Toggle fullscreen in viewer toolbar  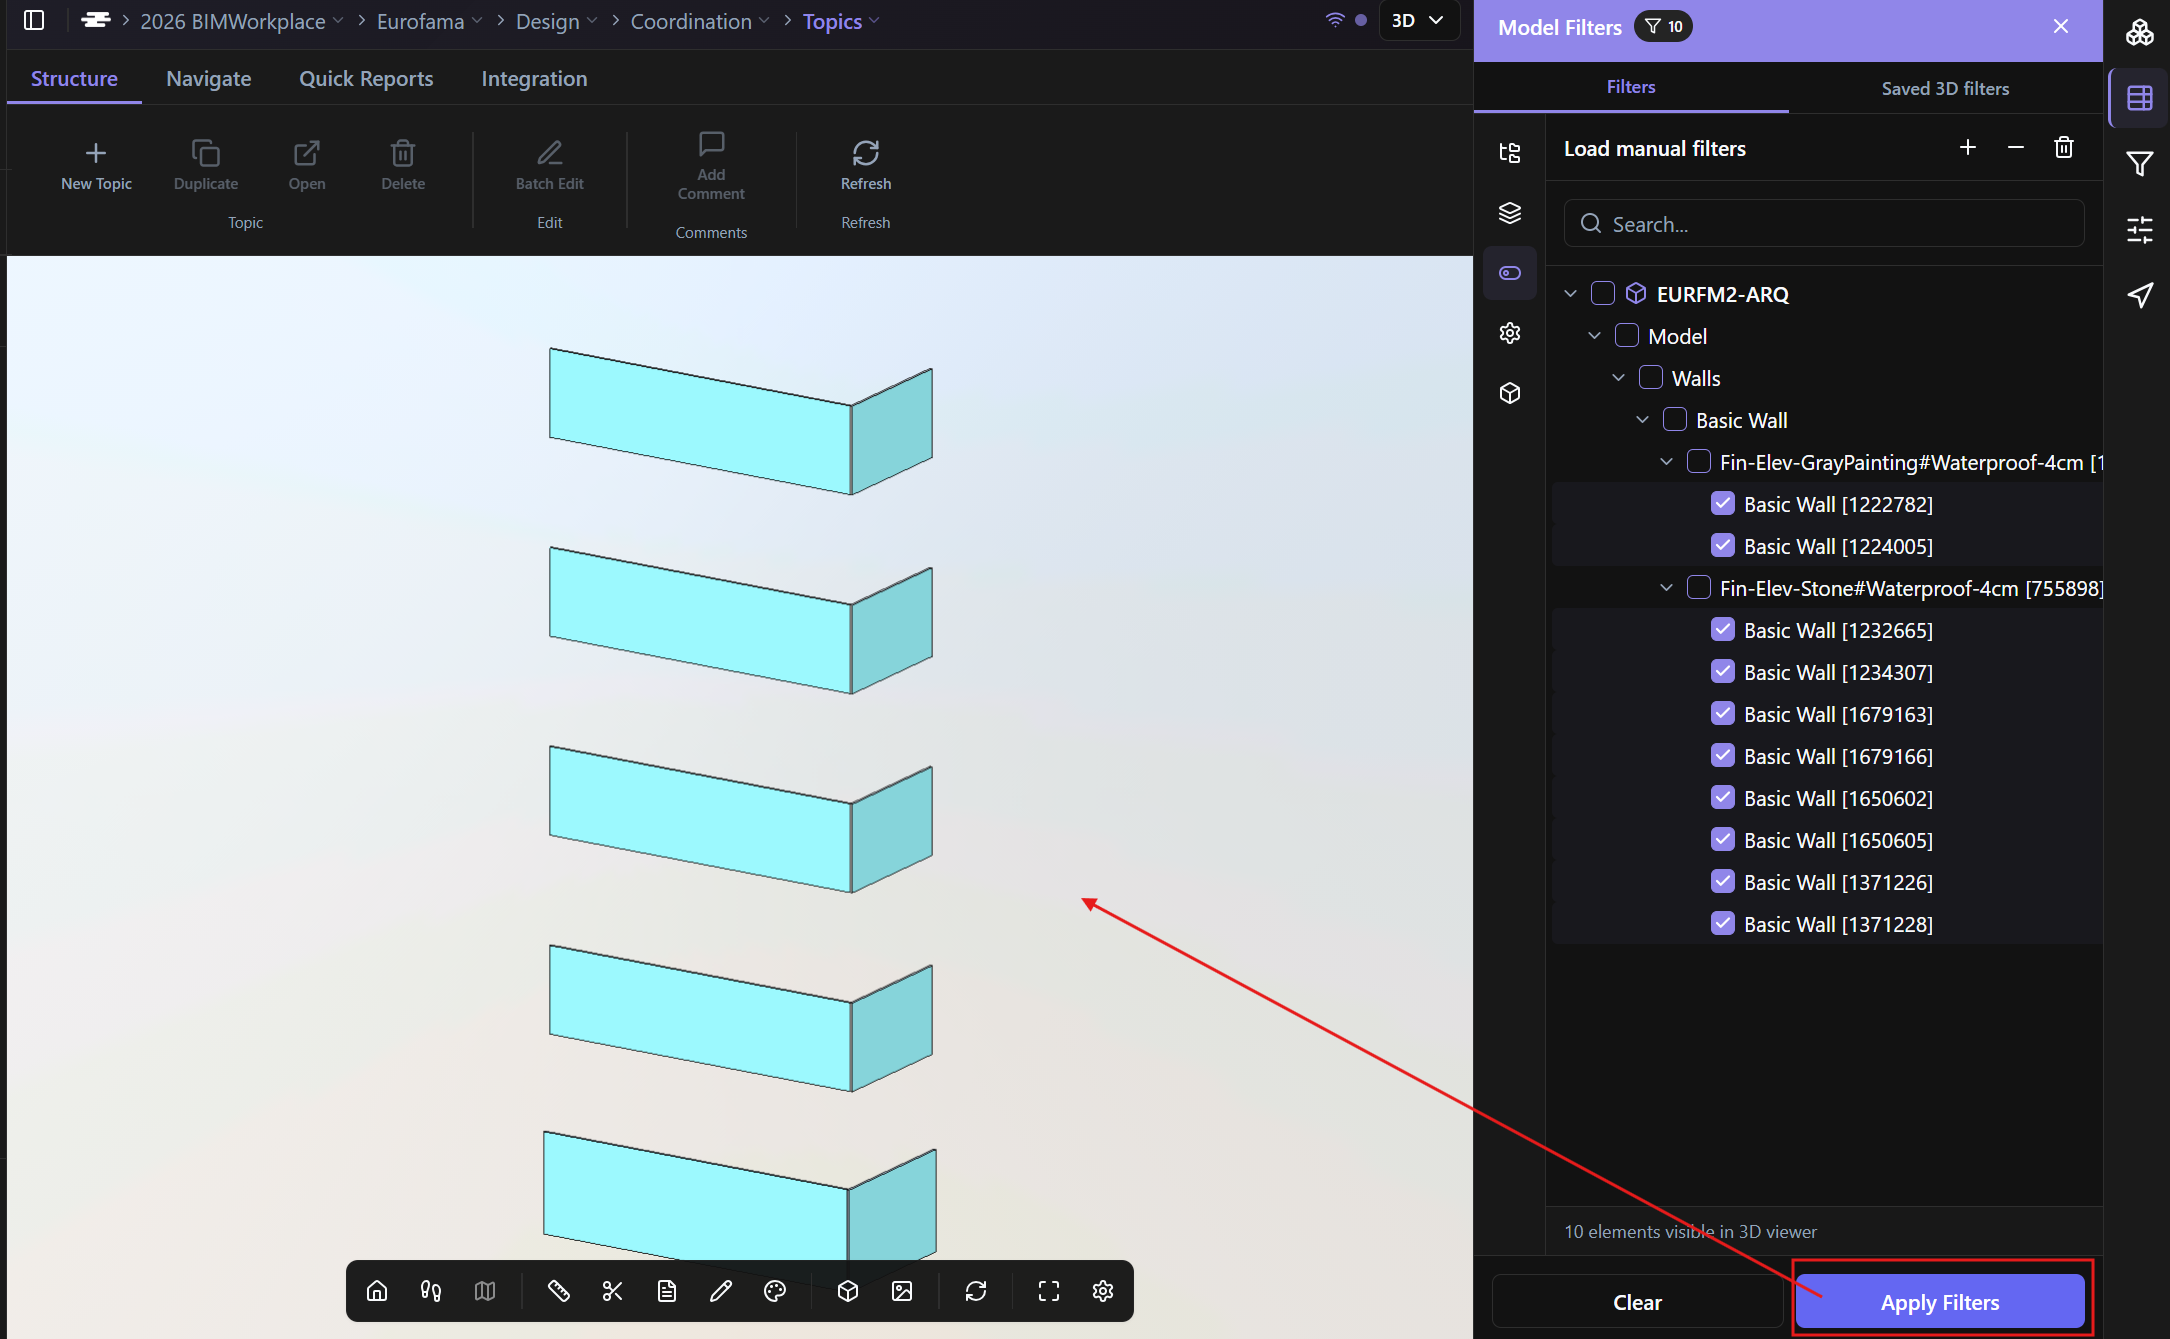coord(1049,1291)
